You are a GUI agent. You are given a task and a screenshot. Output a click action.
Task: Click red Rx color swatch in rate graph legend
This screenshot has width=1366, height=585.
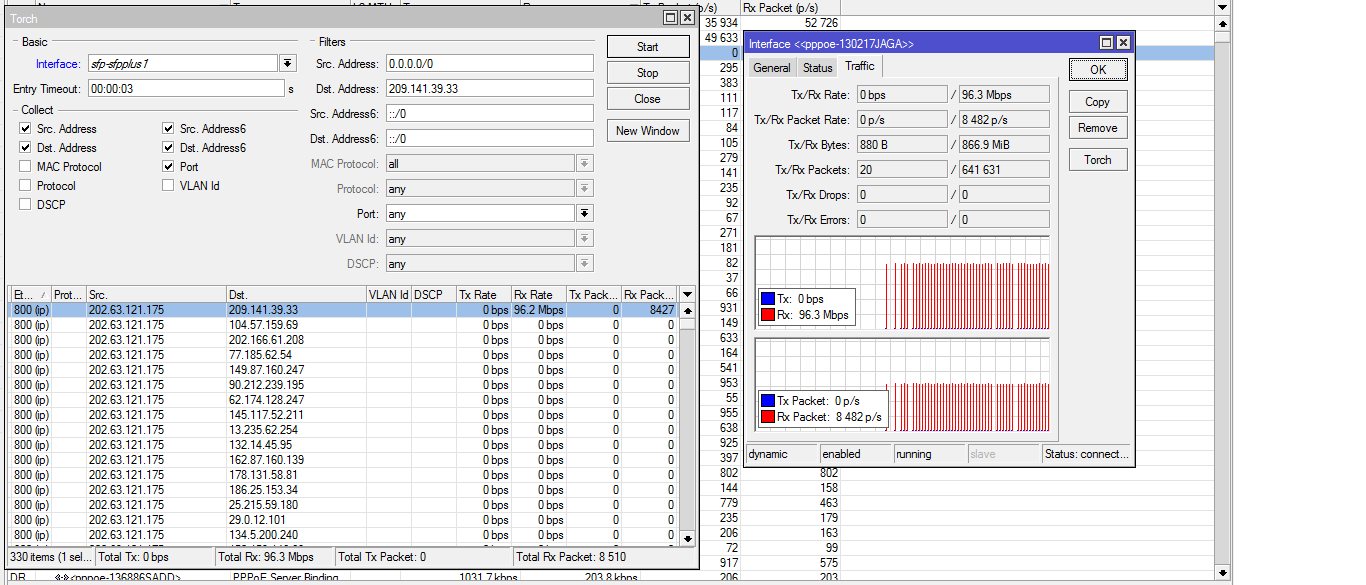pos(767,315)
